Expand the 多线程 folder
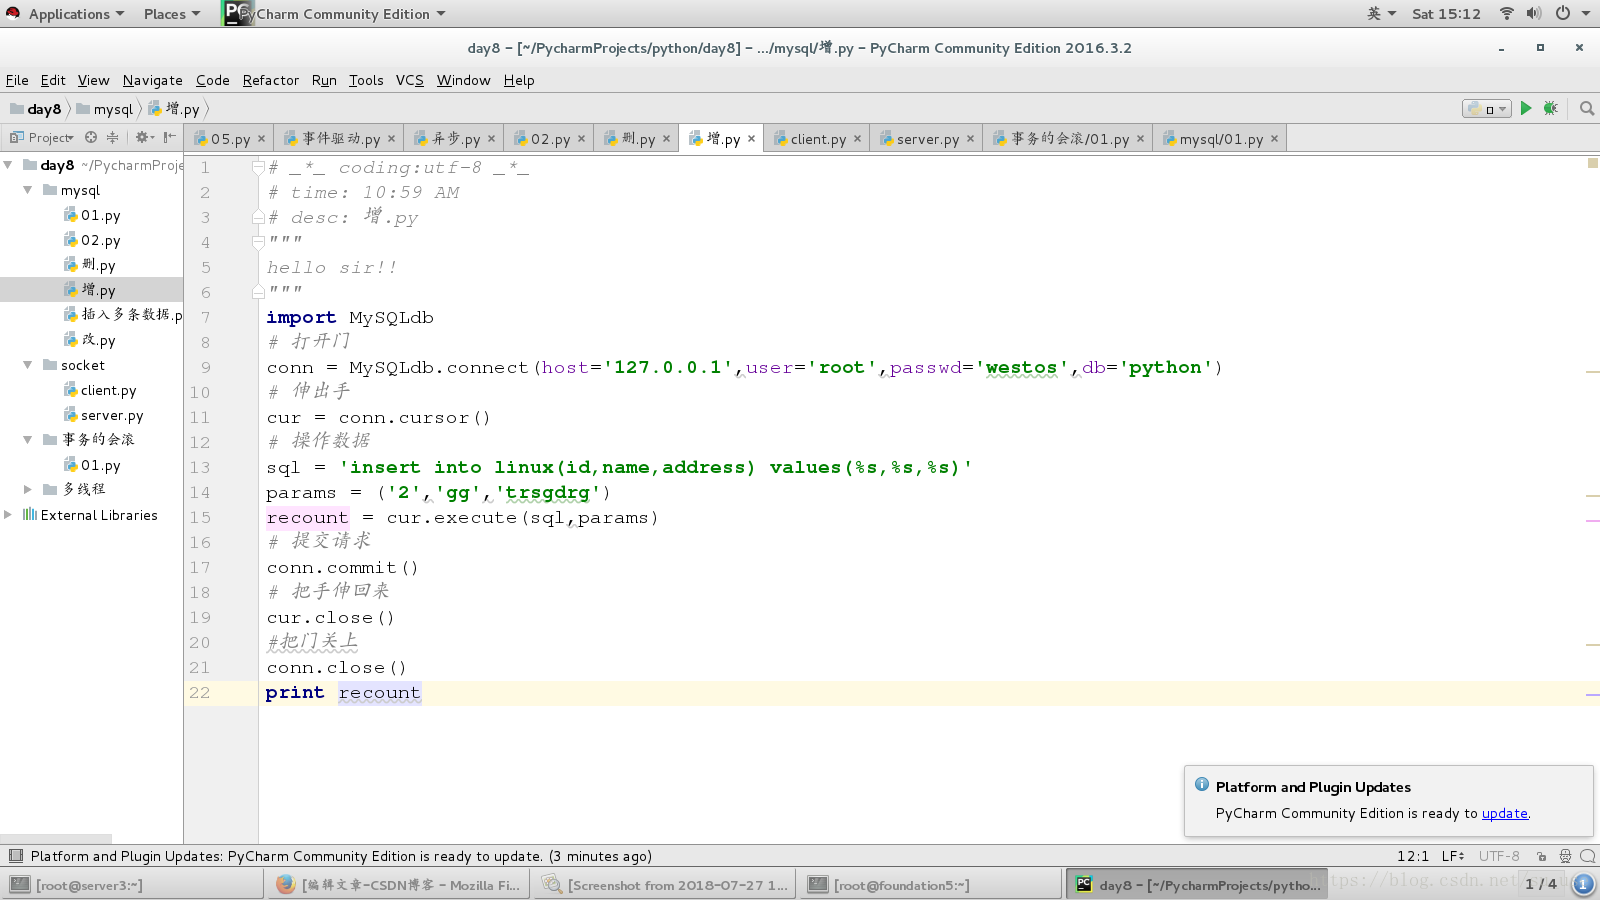Viewport: 1600px width, 900px height. pos(28,490)
